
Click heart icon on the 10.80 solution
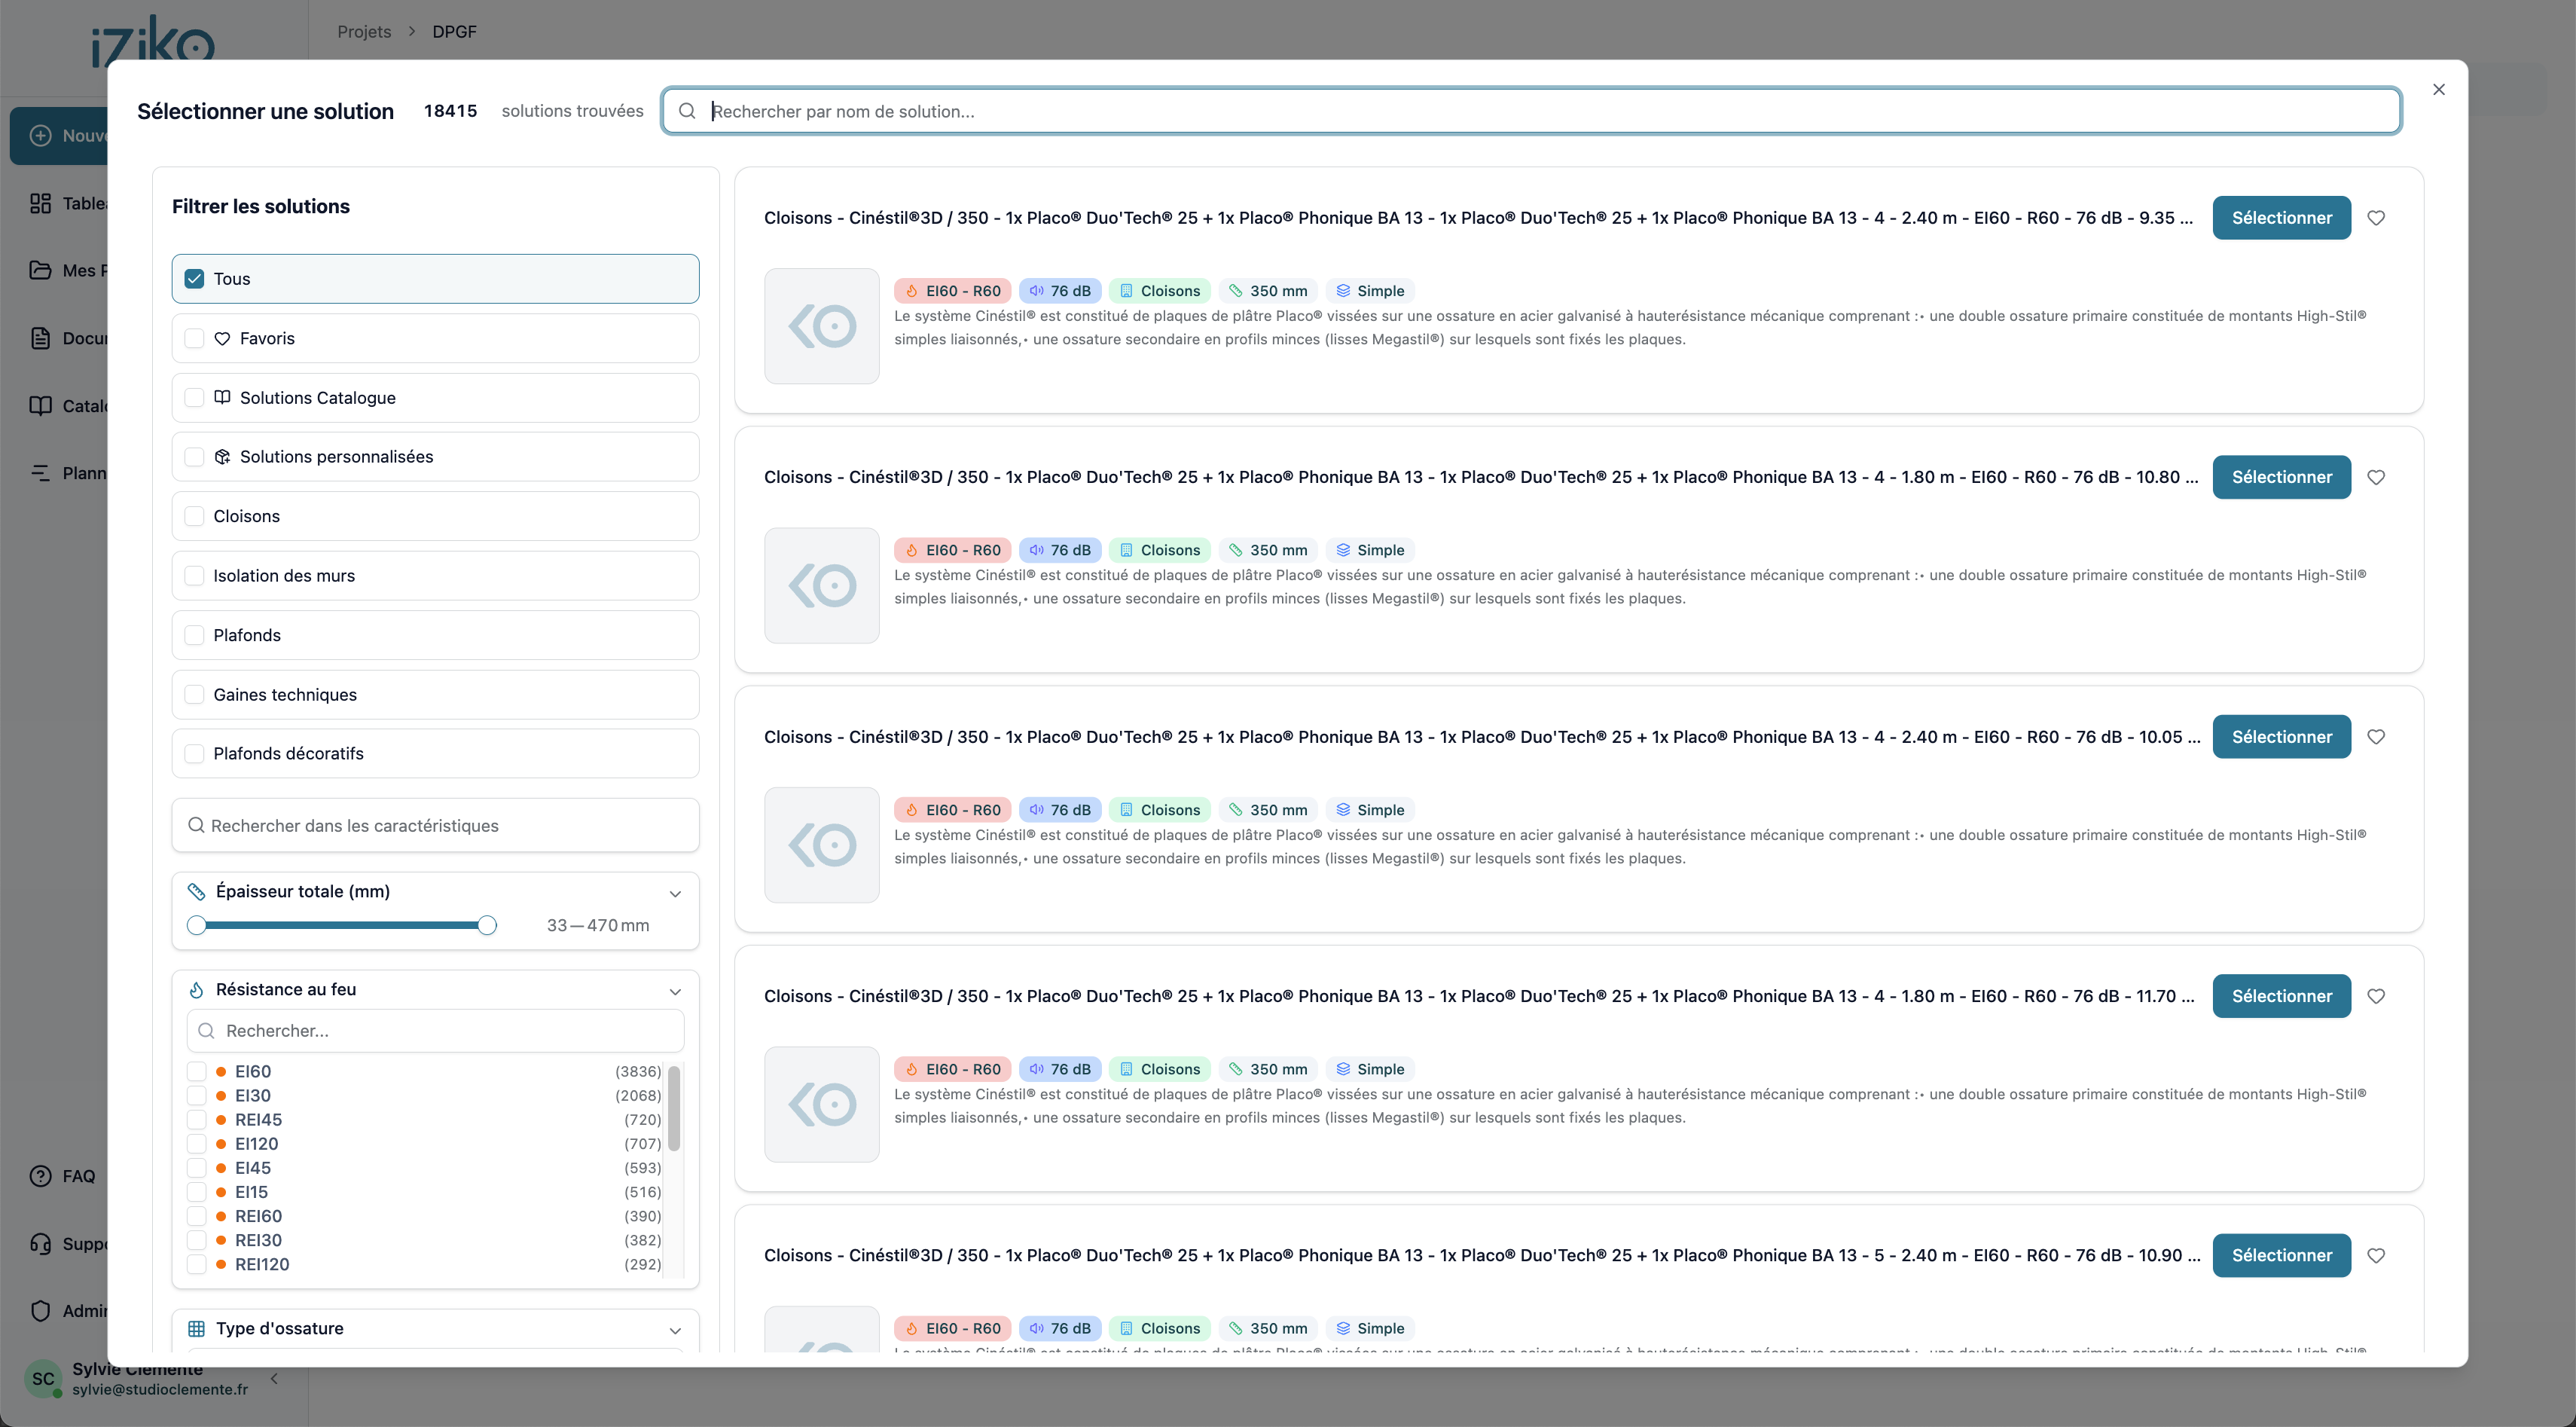[x=2376, y=477]
